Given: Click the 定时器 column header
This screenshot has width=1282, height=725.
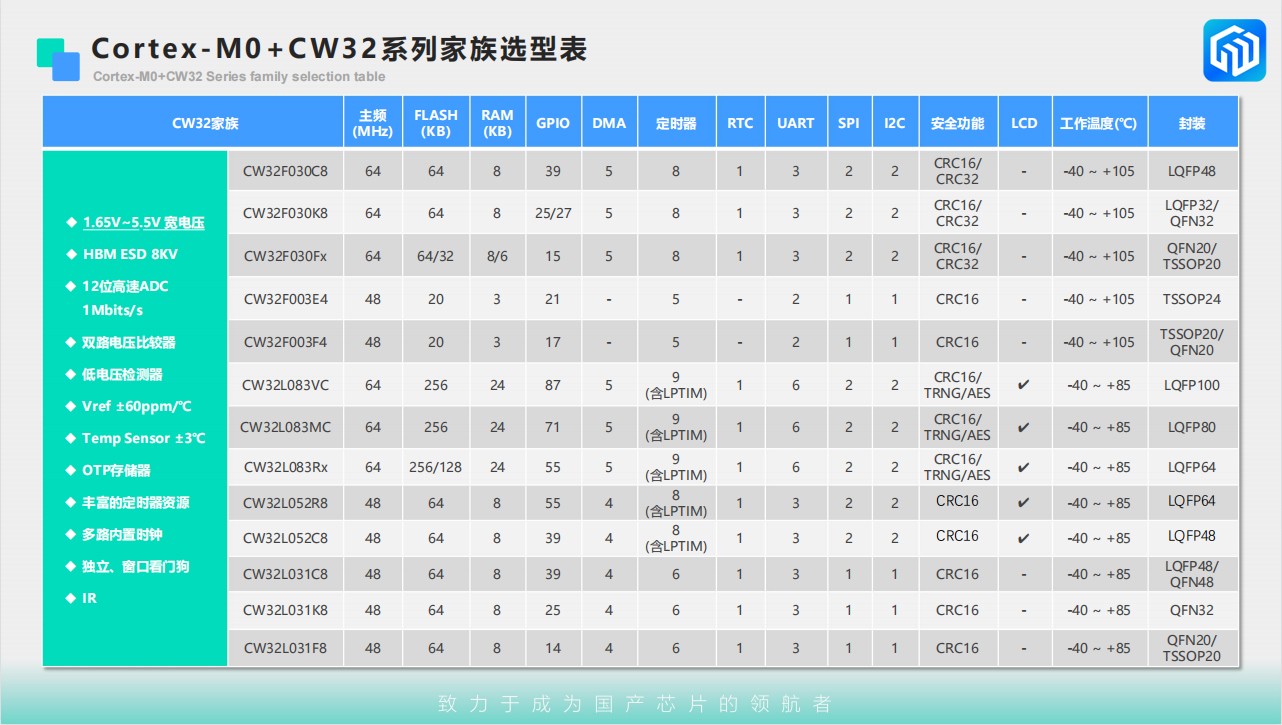Looking at the screenshot, I should point(676,123).
